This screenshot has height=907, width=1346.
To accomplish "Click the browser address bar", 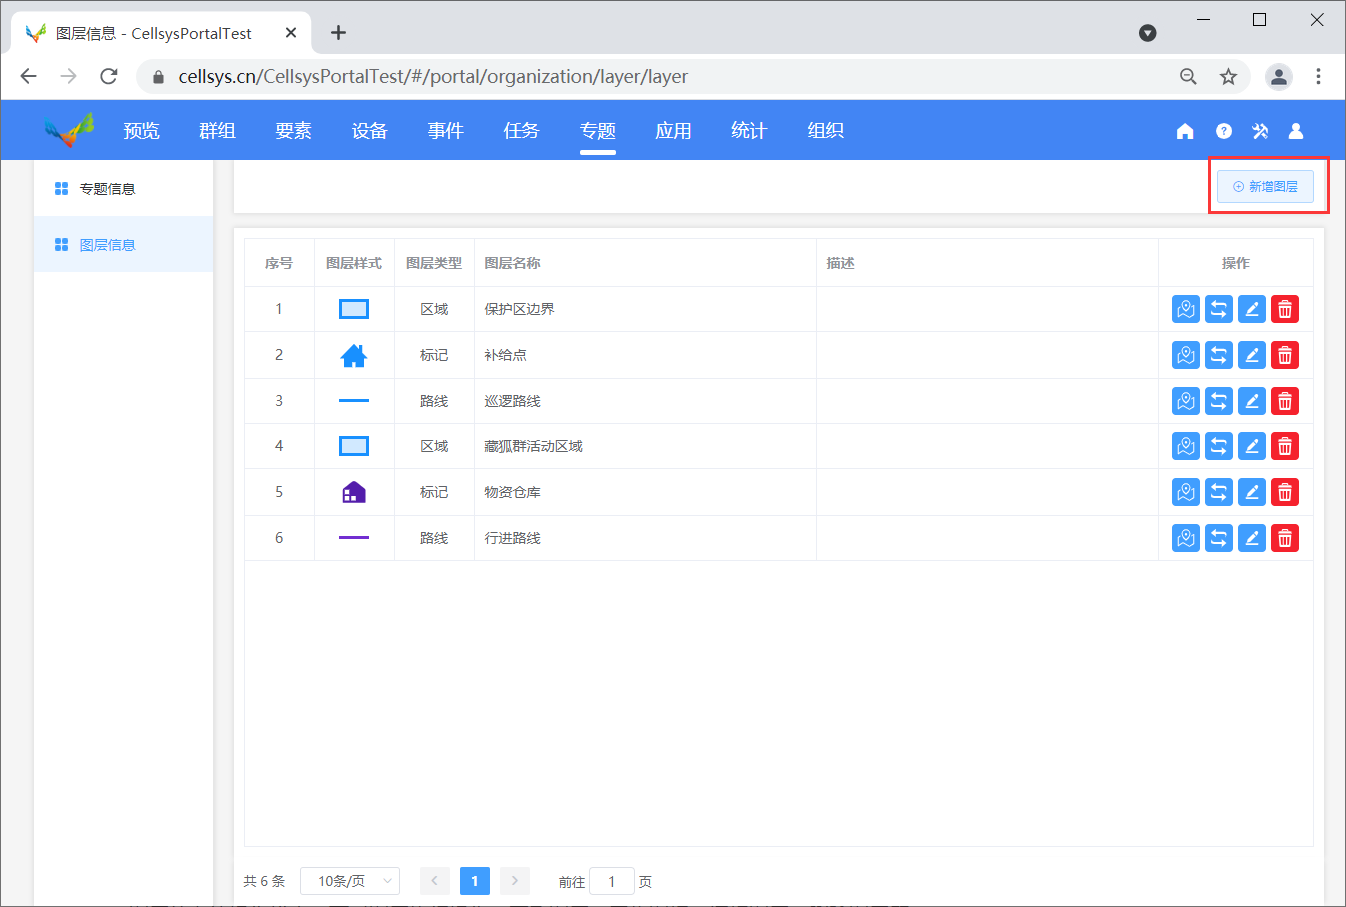I will 660,77.
